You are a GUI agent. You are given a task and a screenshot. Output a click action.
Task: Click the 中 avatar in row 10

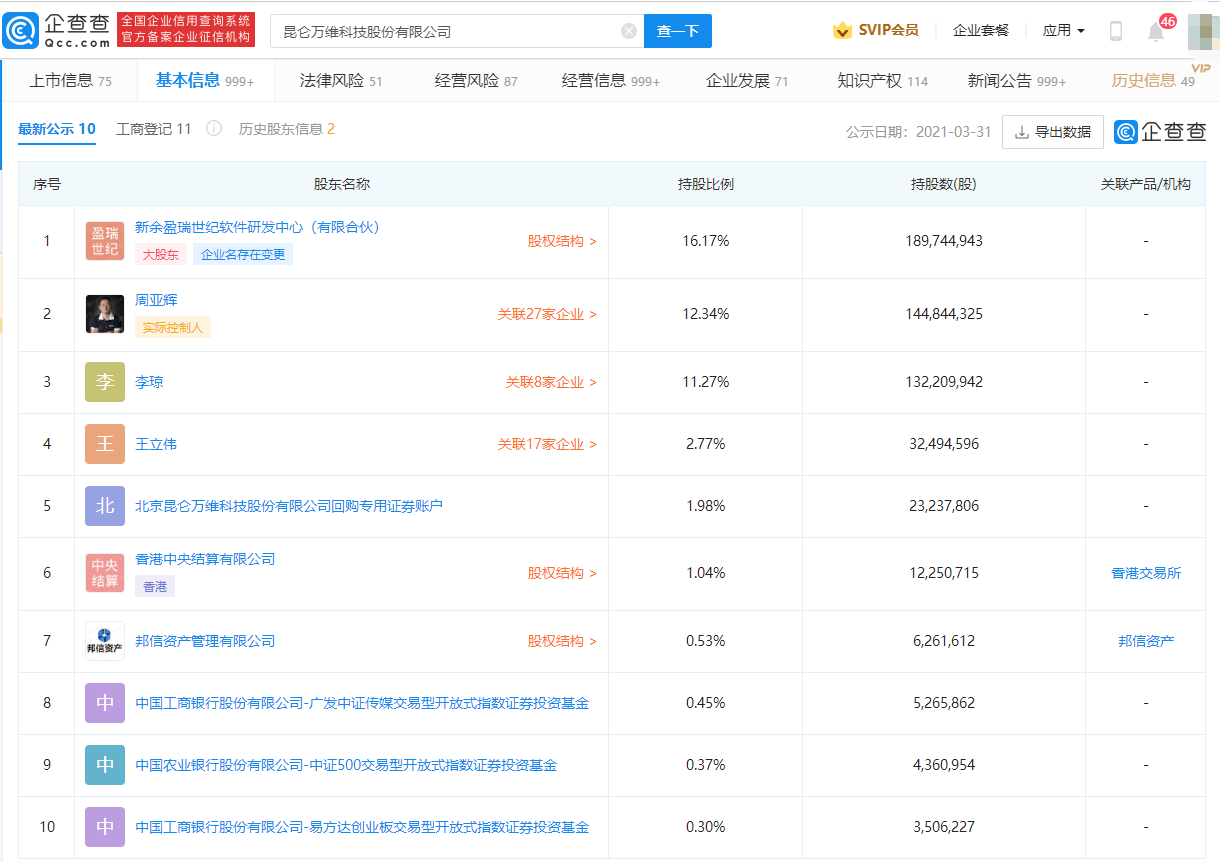(x=105, y=827)
